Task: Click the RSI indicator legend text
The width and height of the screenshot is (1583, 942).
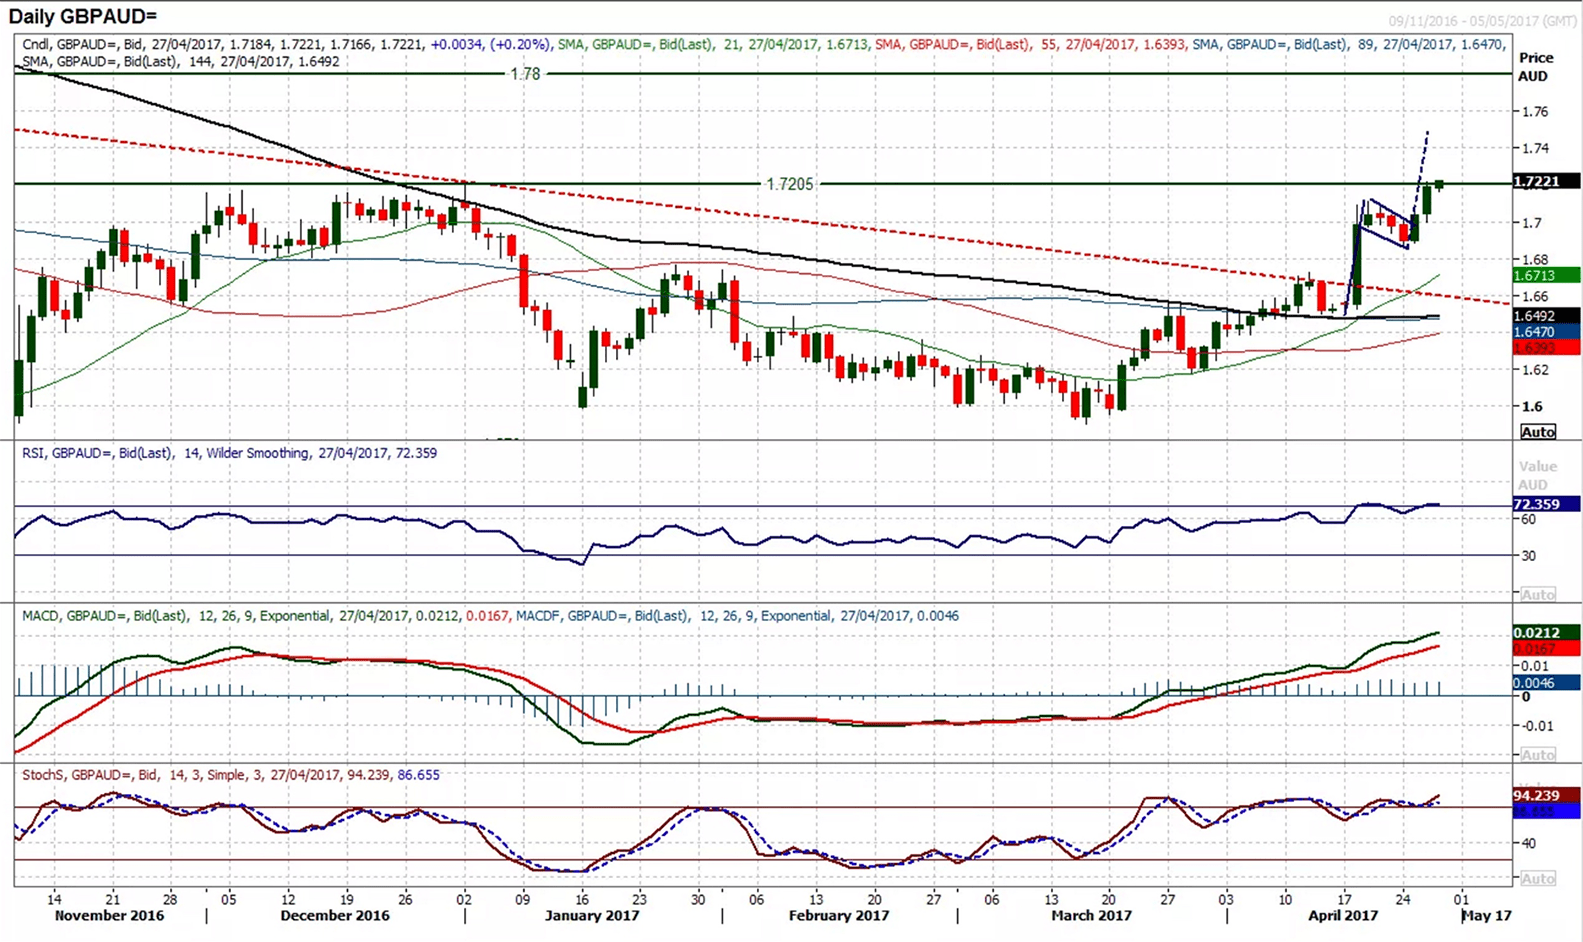Action: pos(229,453)
